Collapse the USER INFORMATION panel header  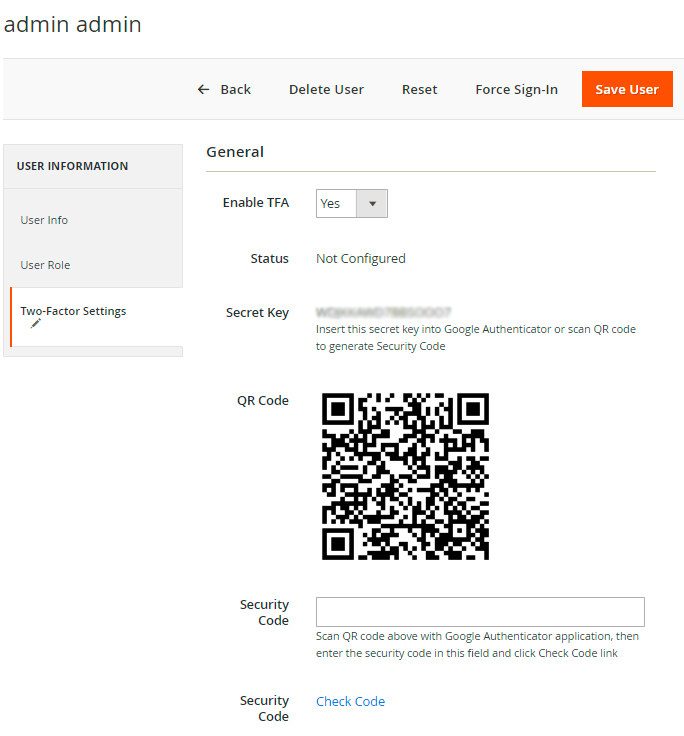(72, 166)
